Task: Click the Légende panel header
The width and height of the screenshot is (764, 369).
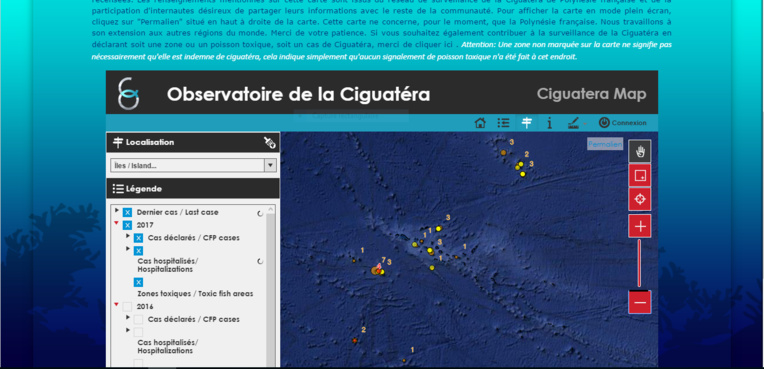Action: [193, 189]
